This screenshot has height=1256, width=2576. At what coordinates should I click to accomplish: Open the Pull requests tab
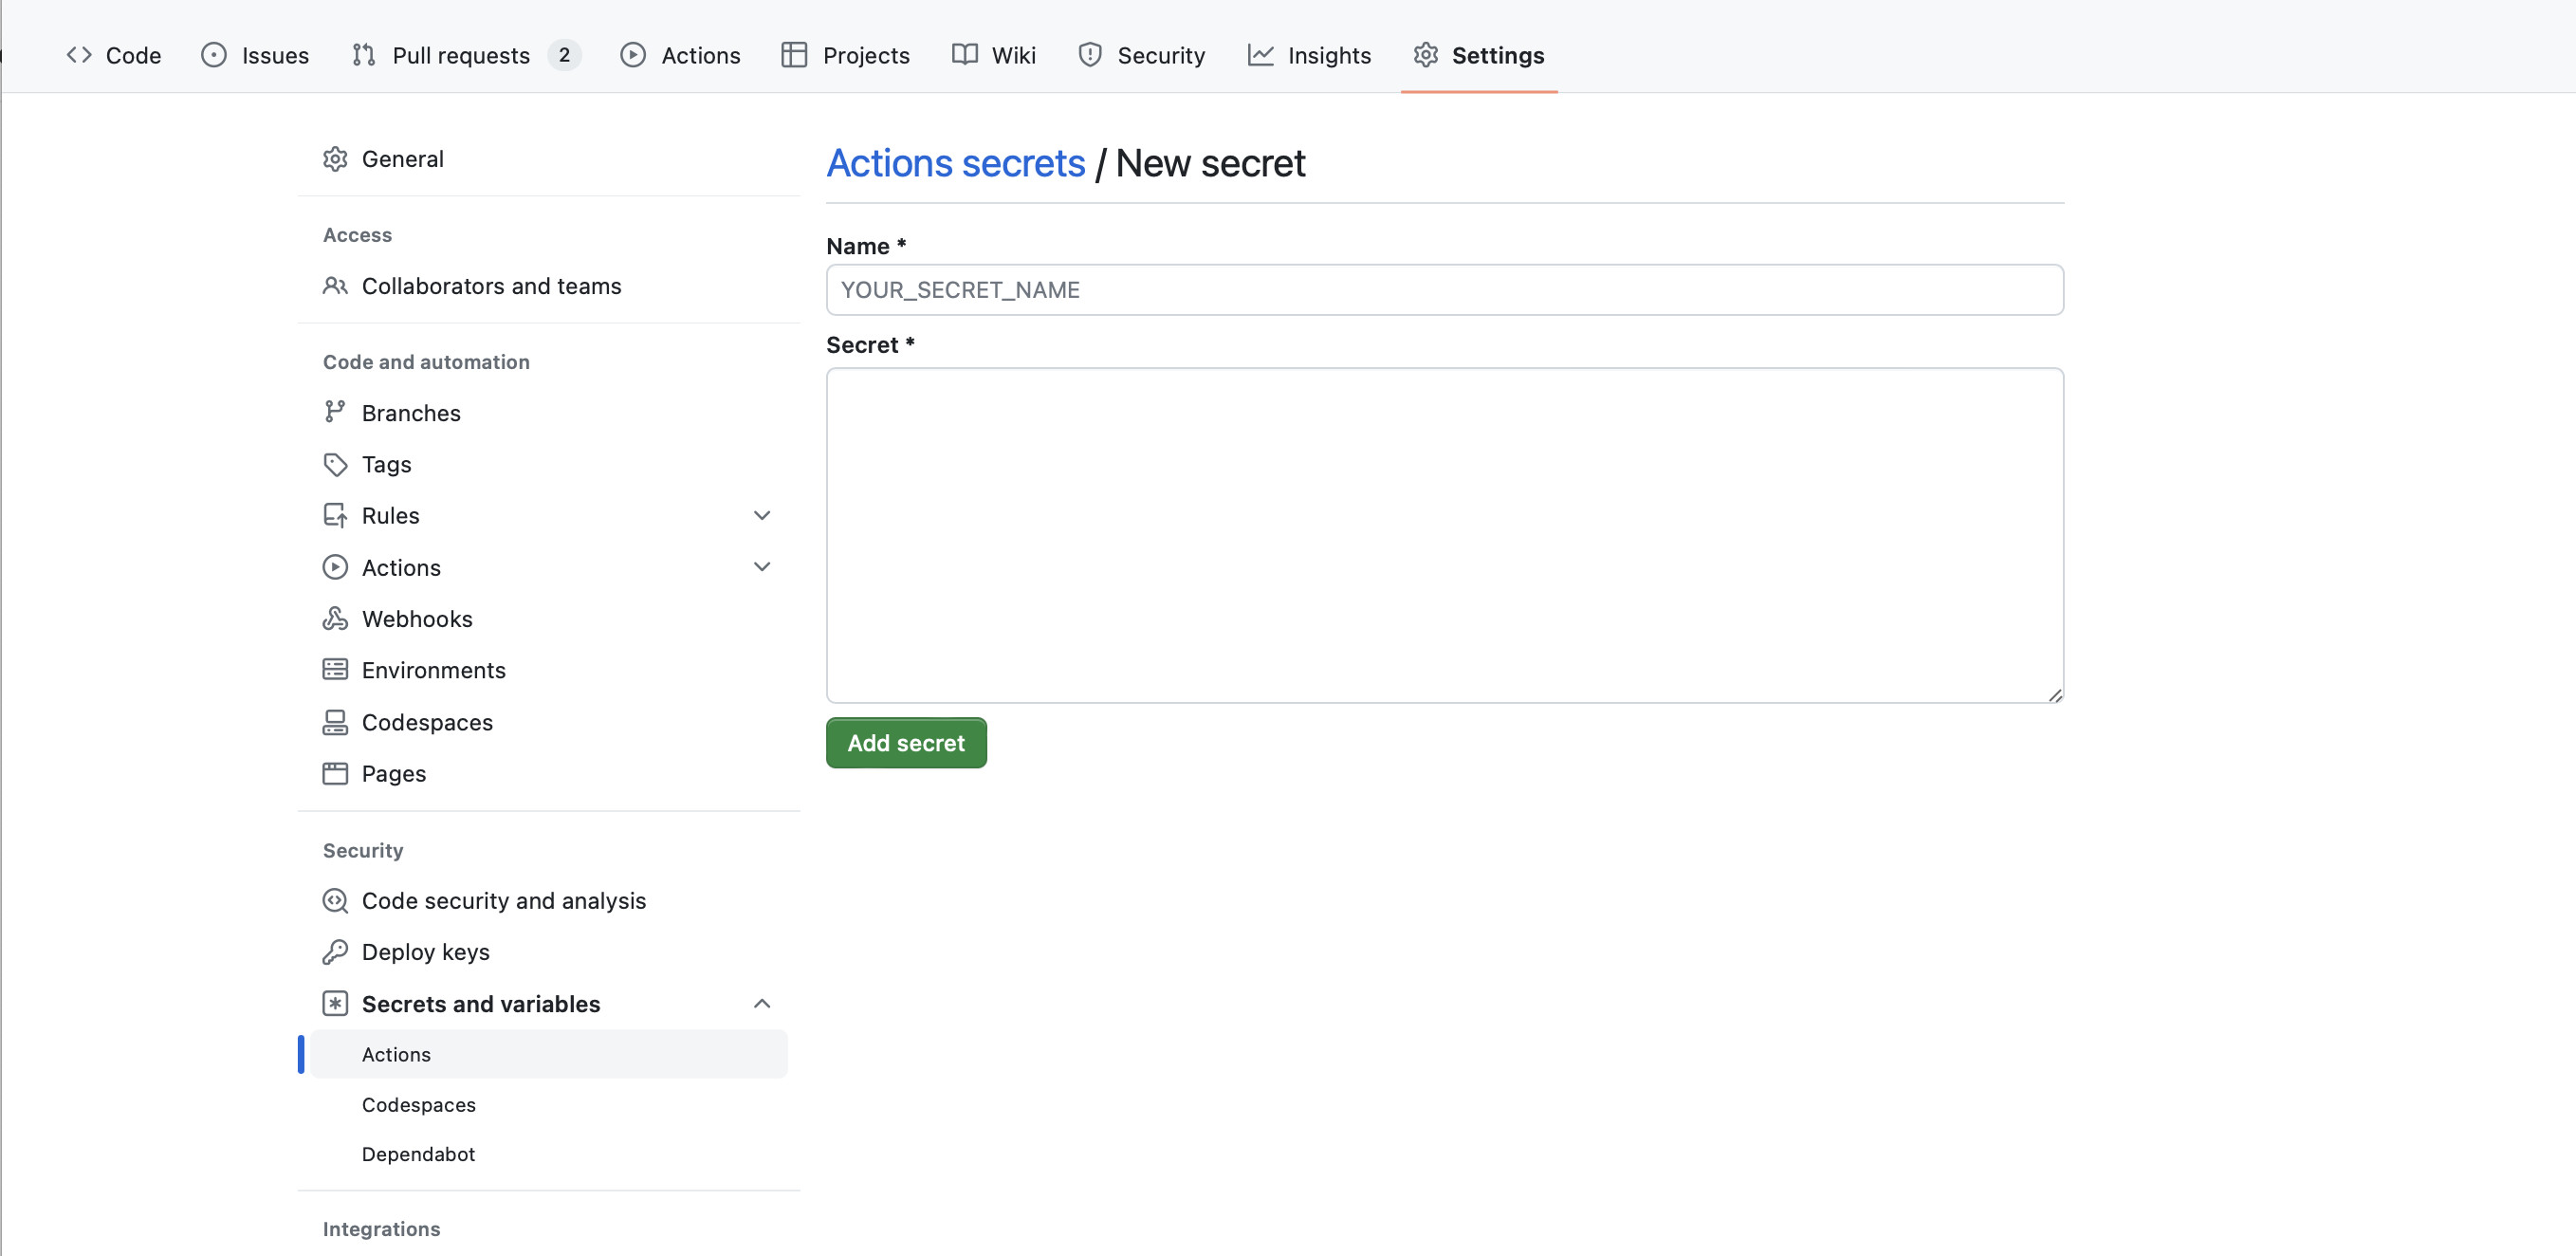[x=461, y=55]
